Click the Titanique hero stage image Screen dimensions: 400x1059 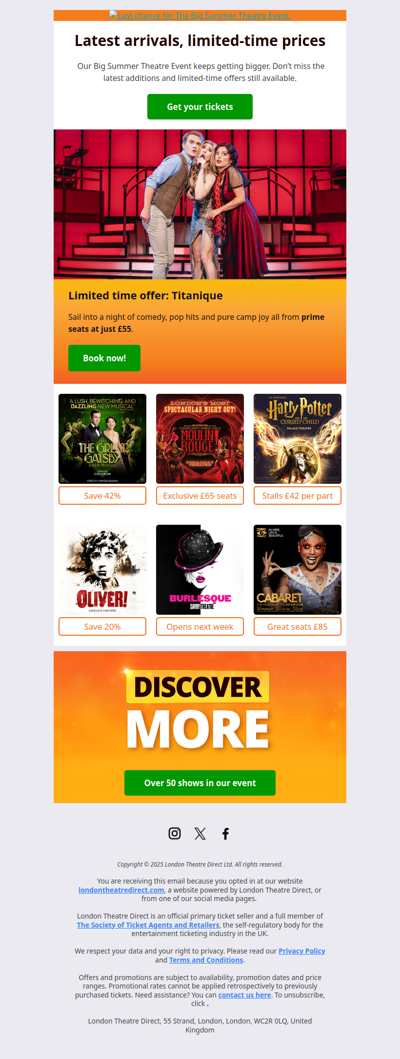pos(200,204)
